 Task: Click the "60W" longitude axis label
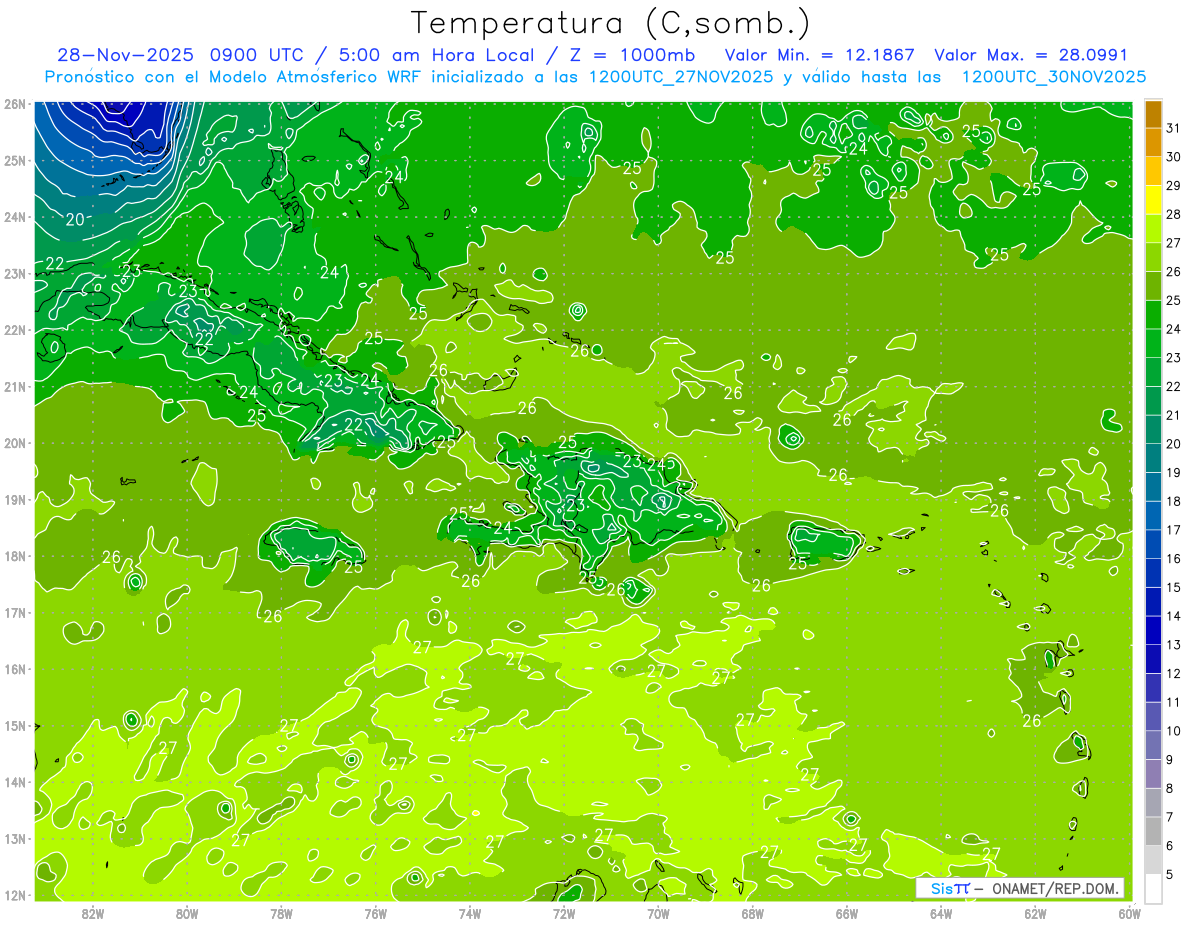[1129, 913]
